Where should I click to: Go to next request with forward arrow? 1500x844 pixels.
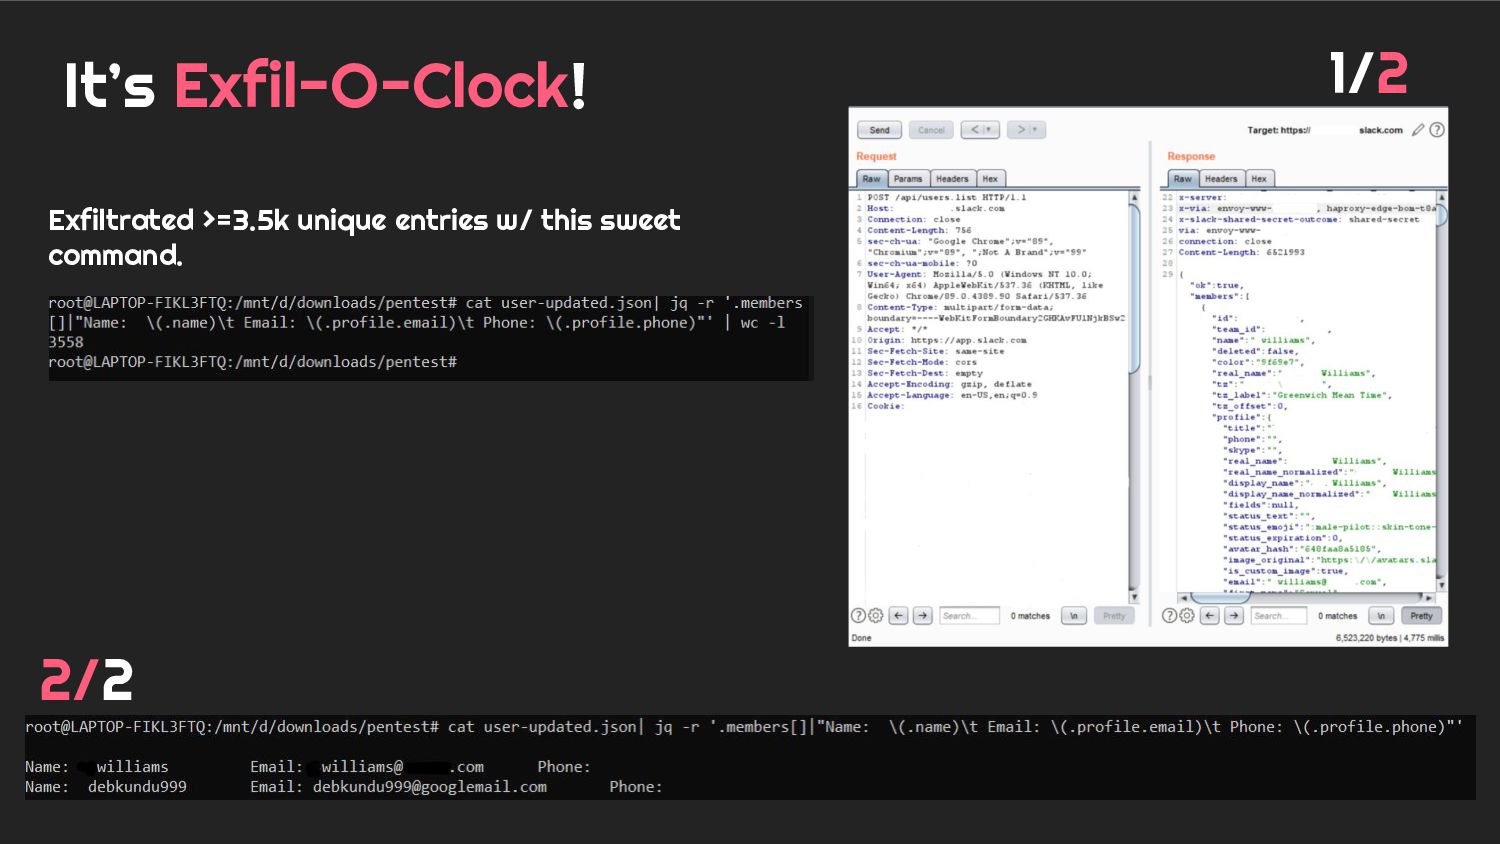(1019, 130)
